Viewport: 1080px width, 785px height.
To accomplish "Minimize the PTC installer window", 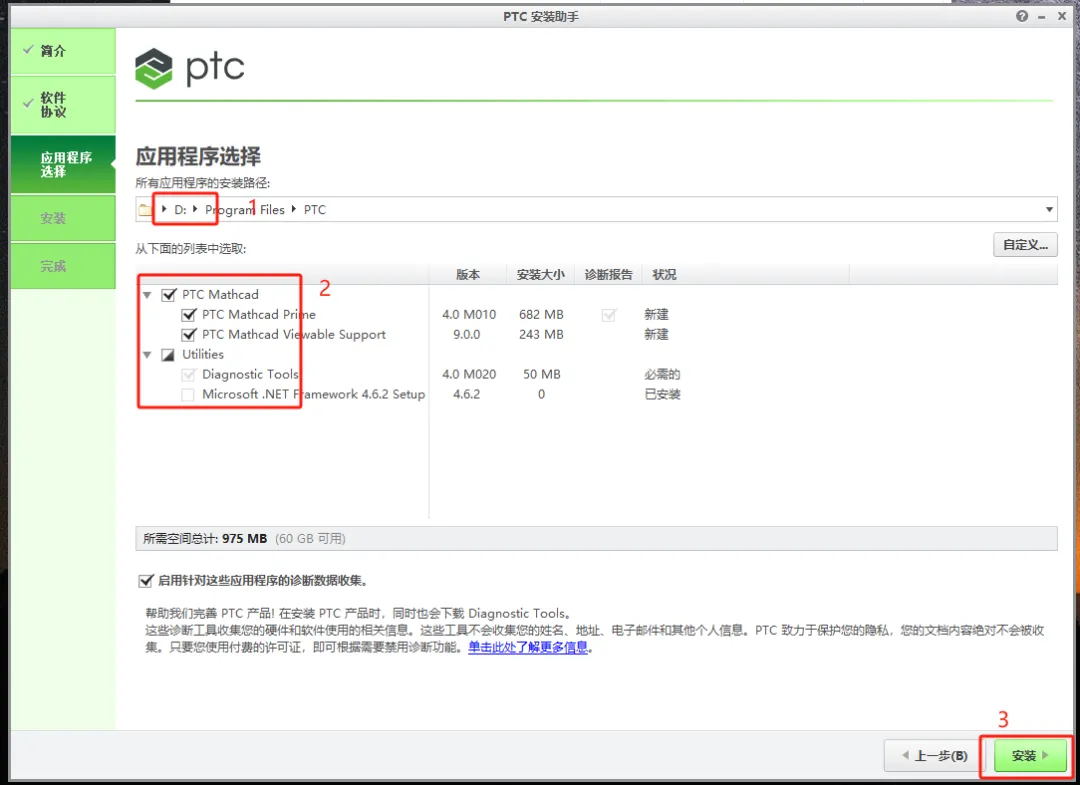I will tap(1042, 17).
